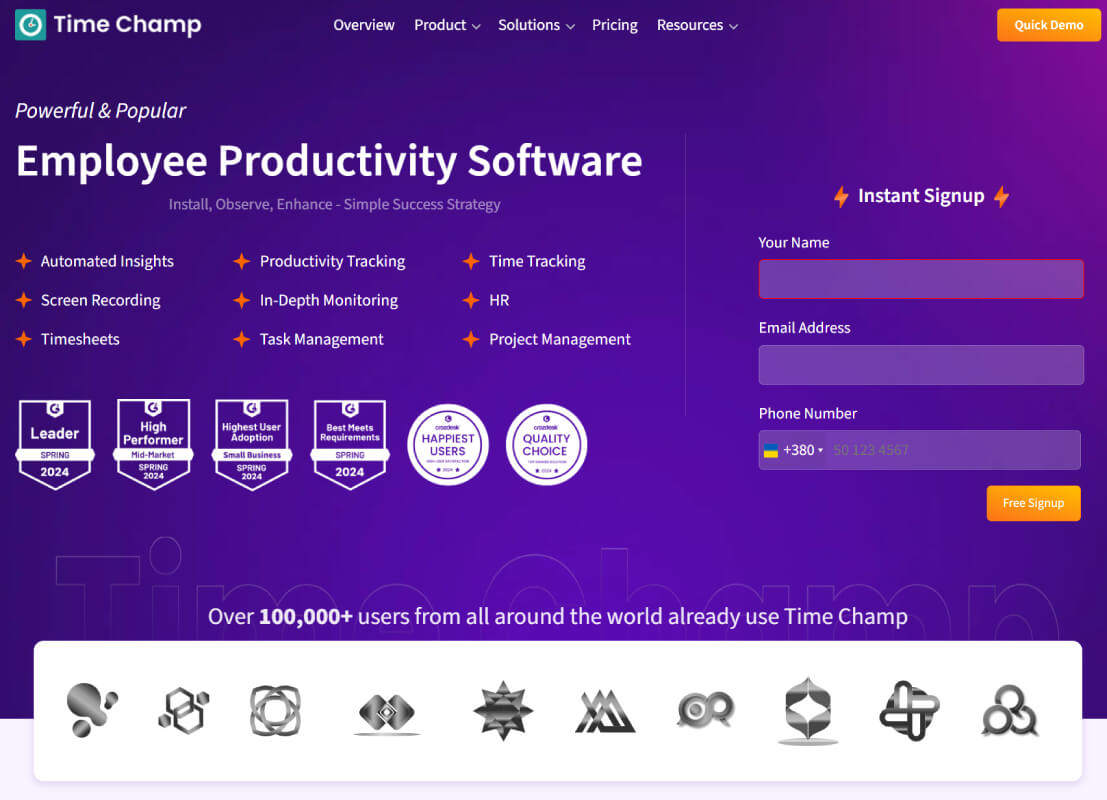Image resolution: width=1107 pixels, height=800 pixels.
Task: Click the interlocking rings client logo
Action: [x=275, y=710]
